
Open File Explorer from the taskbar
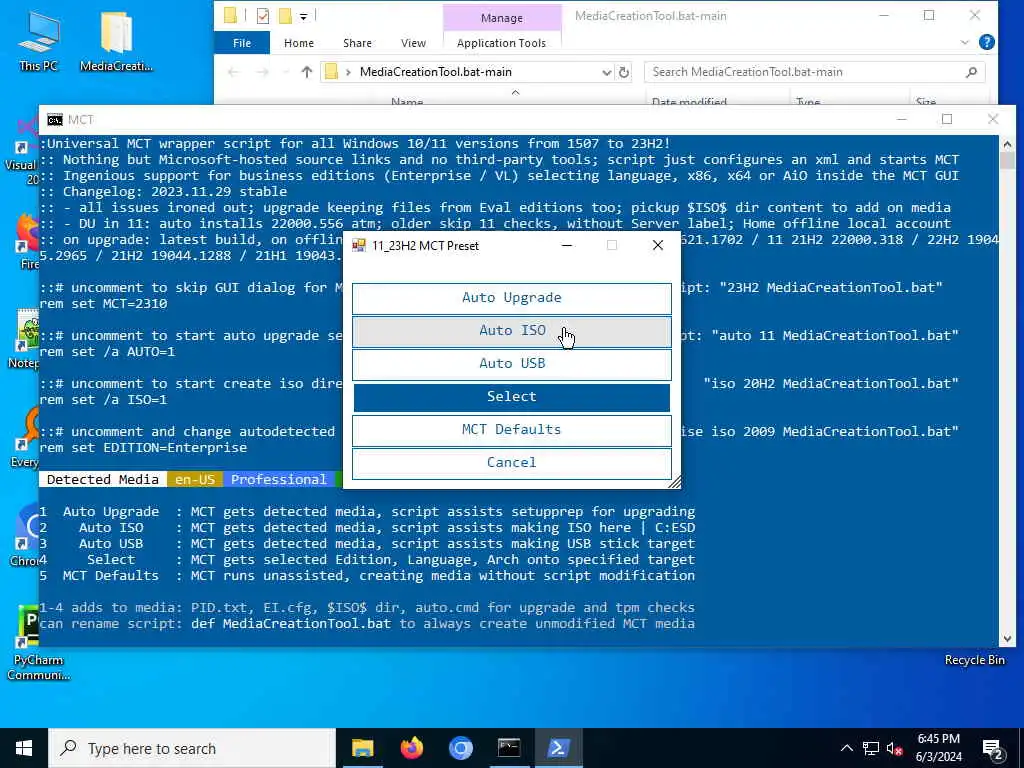[x=362, y=748]
